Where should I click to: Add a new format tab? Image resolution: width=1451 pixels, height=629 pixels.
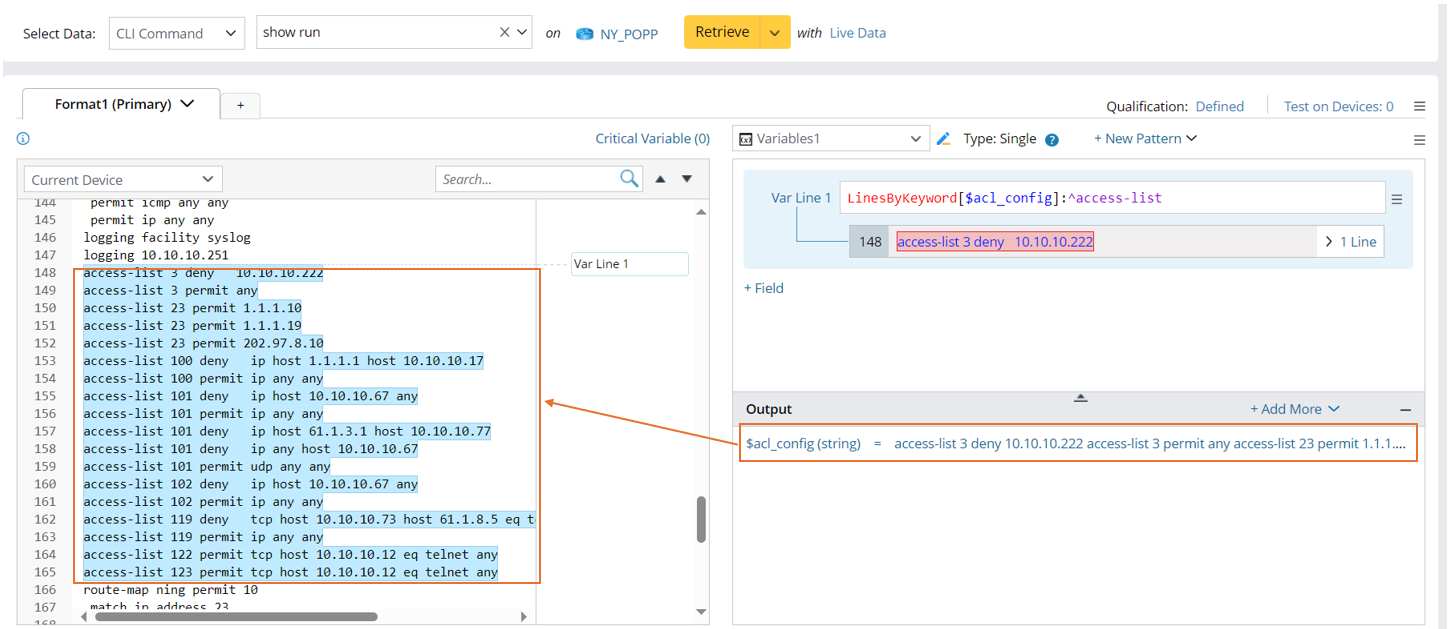click(240, 105)
